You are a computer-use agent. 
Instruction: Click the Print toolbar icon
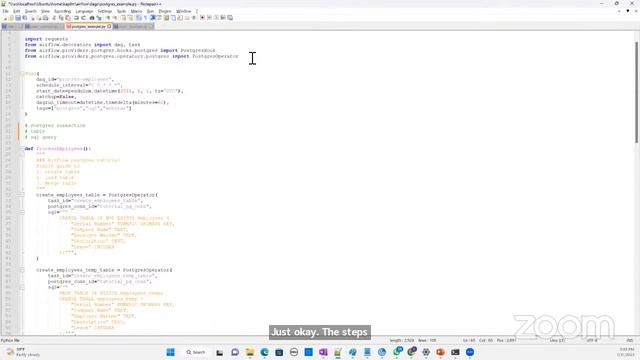tap(46, 18)
